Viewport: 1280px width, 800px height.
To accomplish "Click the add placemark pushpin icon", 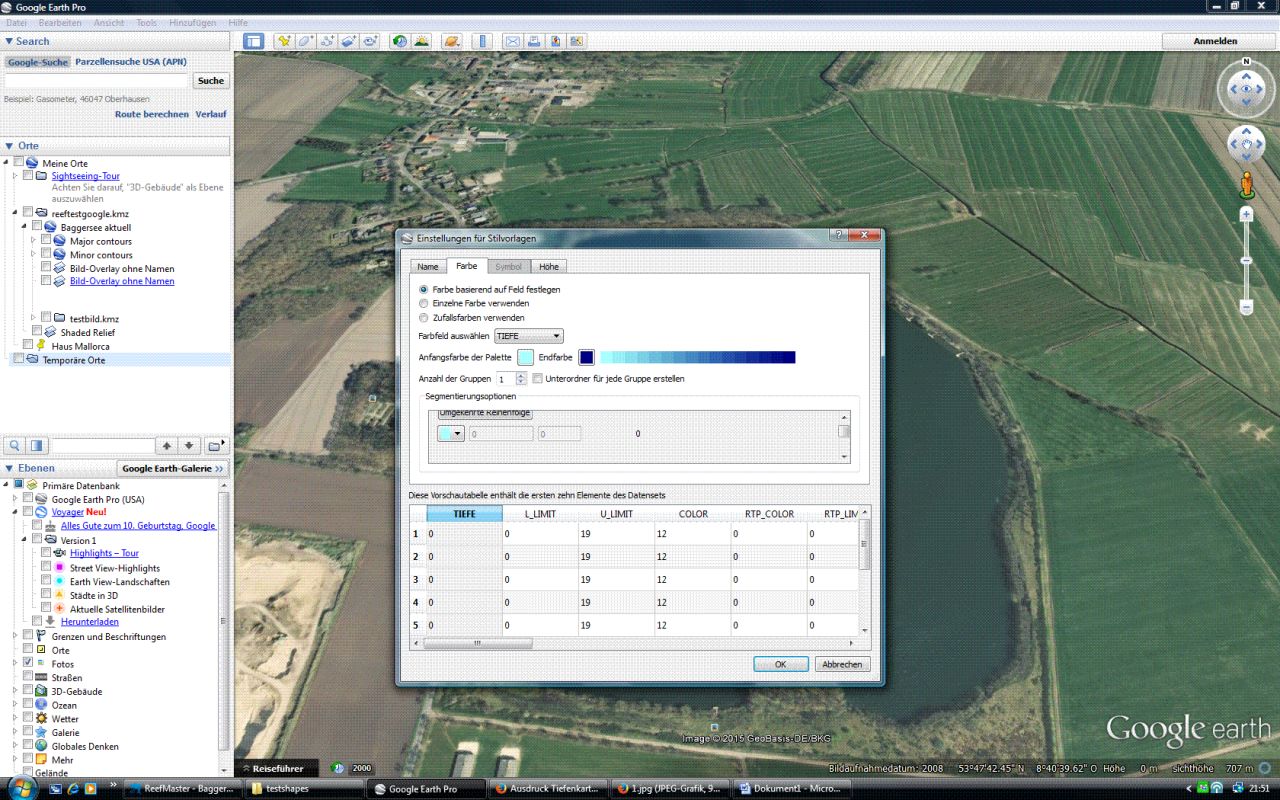I will point(284,41).
